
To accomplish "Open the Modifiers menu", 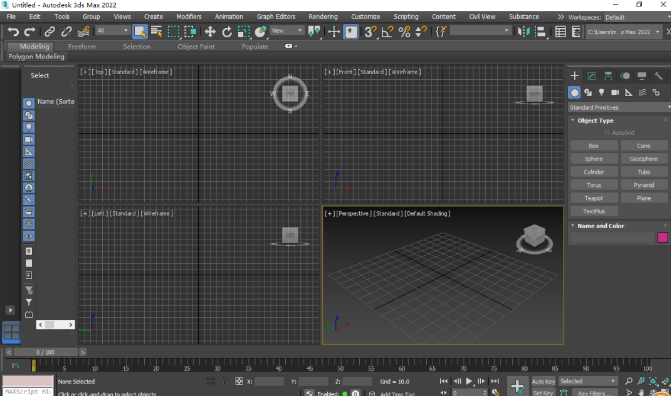I will pos(189,17).
